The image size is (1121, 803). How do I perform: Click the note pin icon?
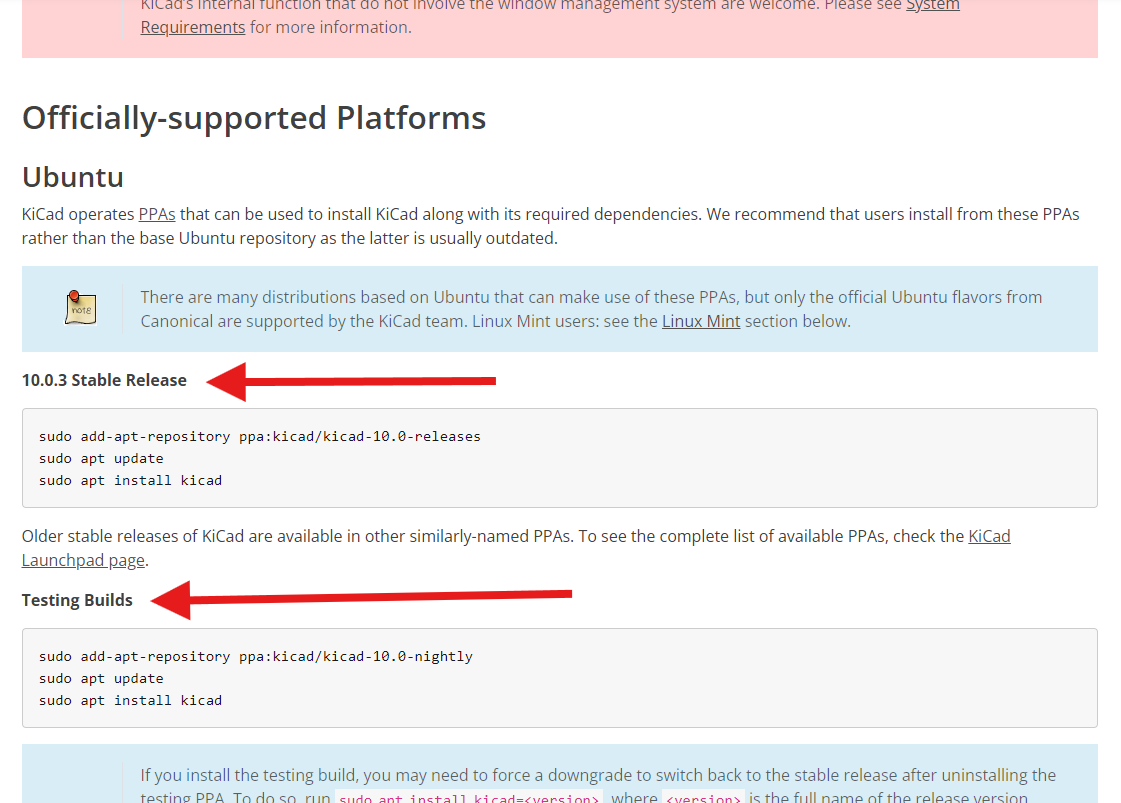tap(81, 308)
